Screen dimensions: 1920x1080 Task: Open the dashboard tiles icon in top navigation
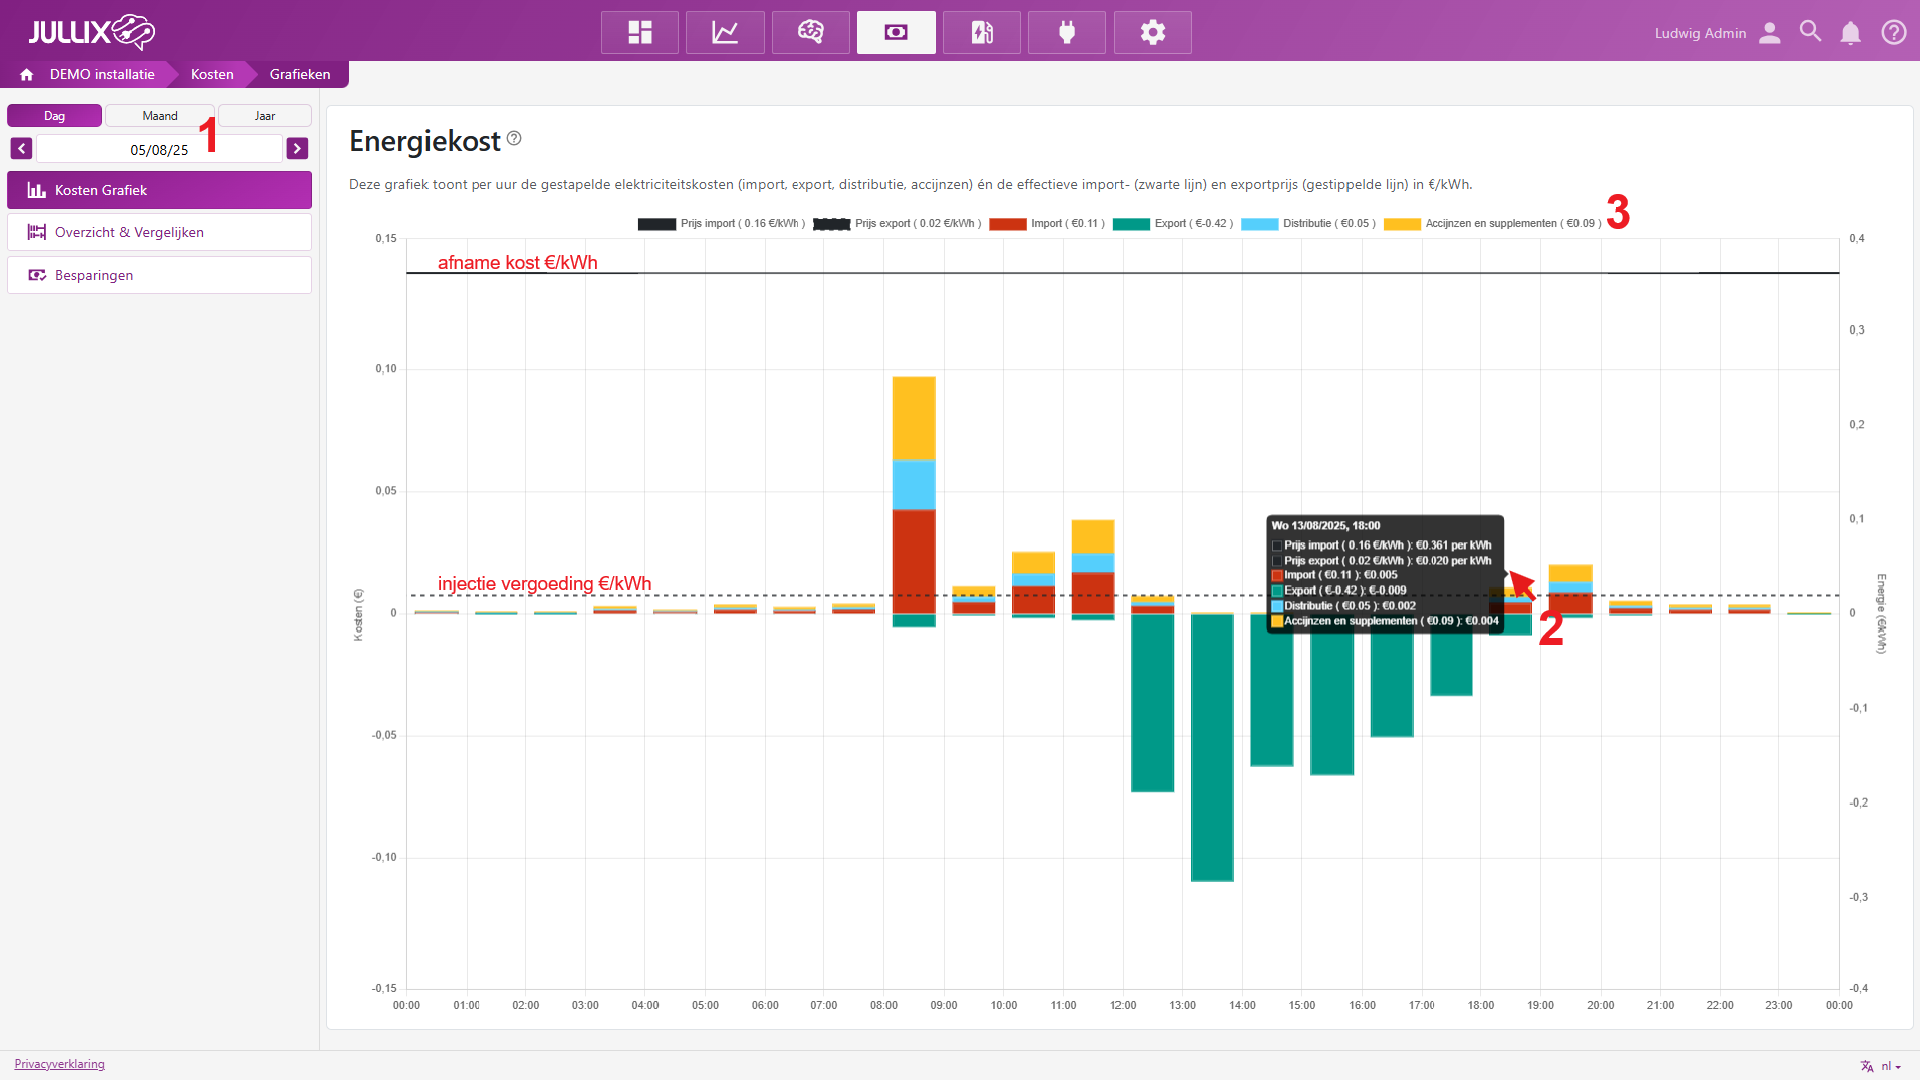pyautogui.click(x=640, y=32)
